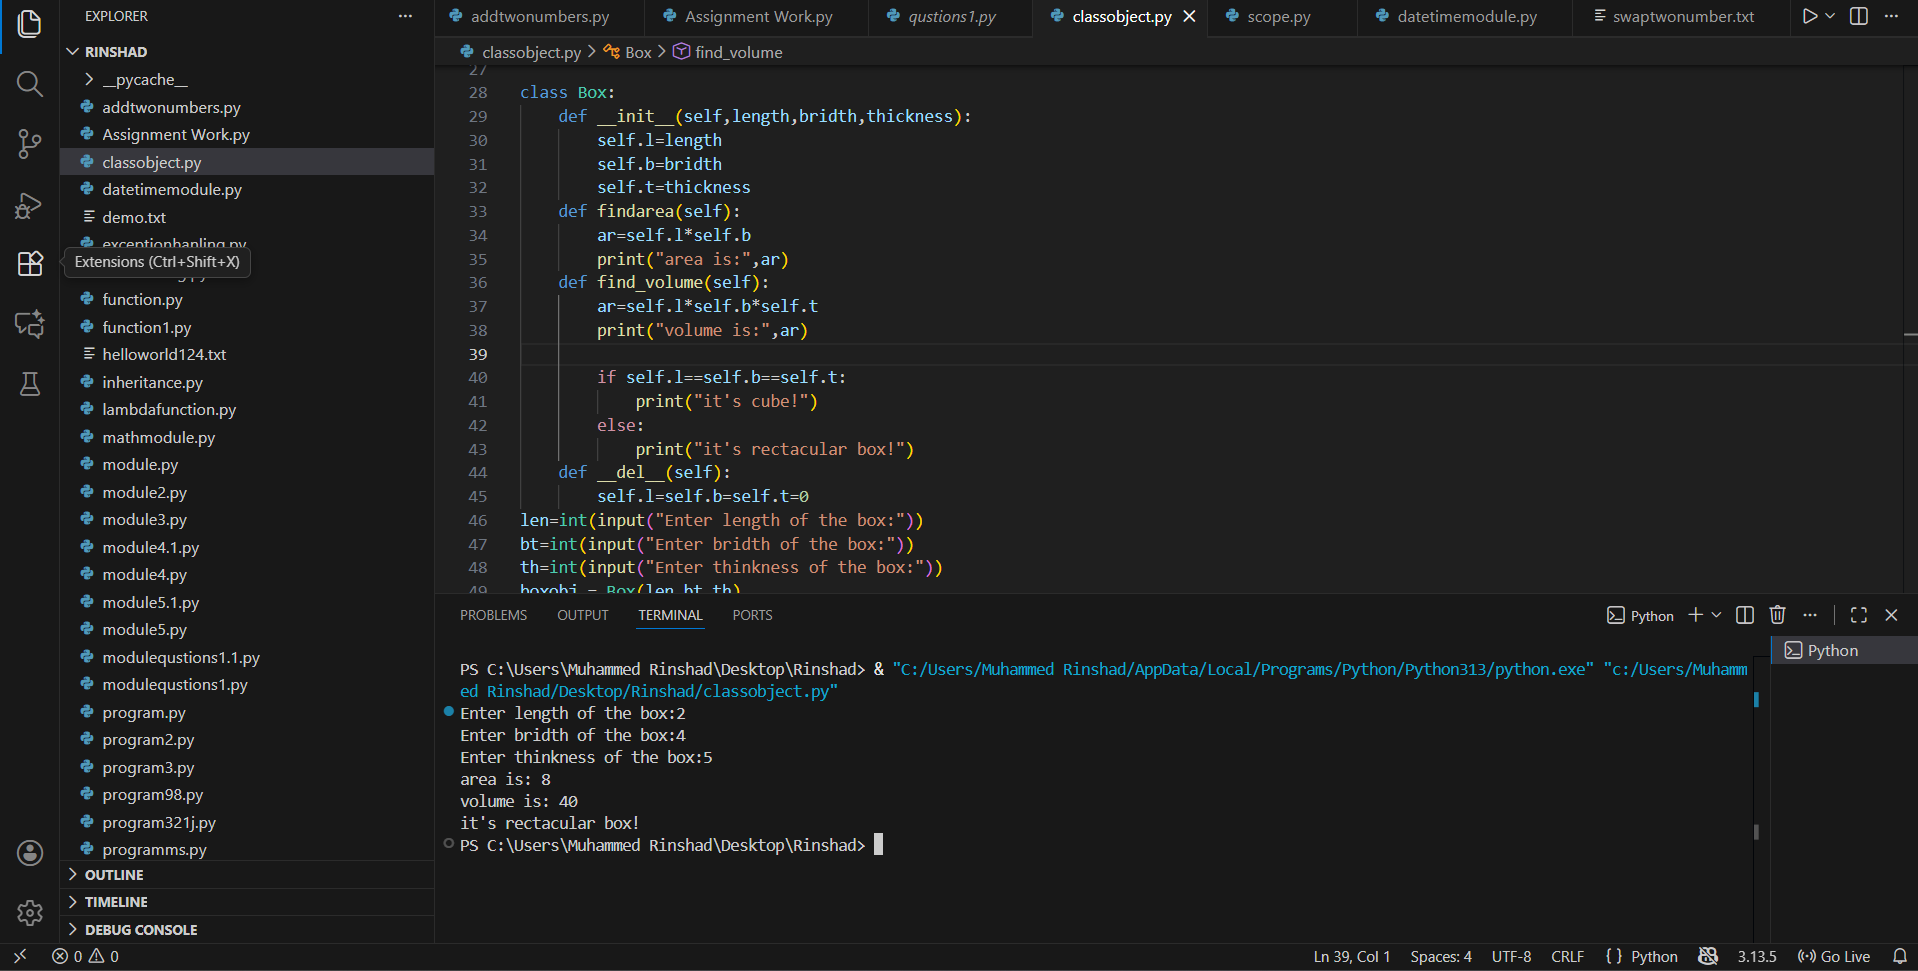The height and width of the screenshot is (971, 1918).
Task: Expand the TIMELINE section
Action: tap(111, 901)
